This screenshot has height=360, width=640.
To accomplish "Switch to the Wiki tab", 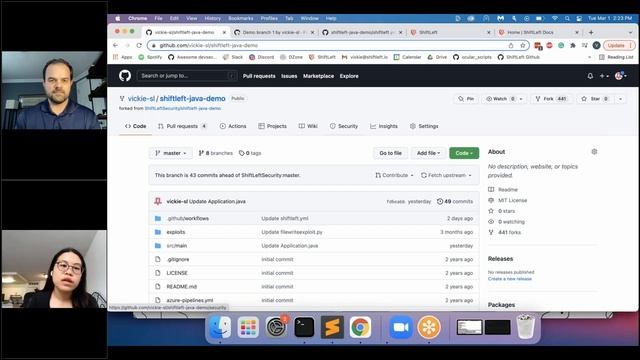I will (x=308, y=126).
